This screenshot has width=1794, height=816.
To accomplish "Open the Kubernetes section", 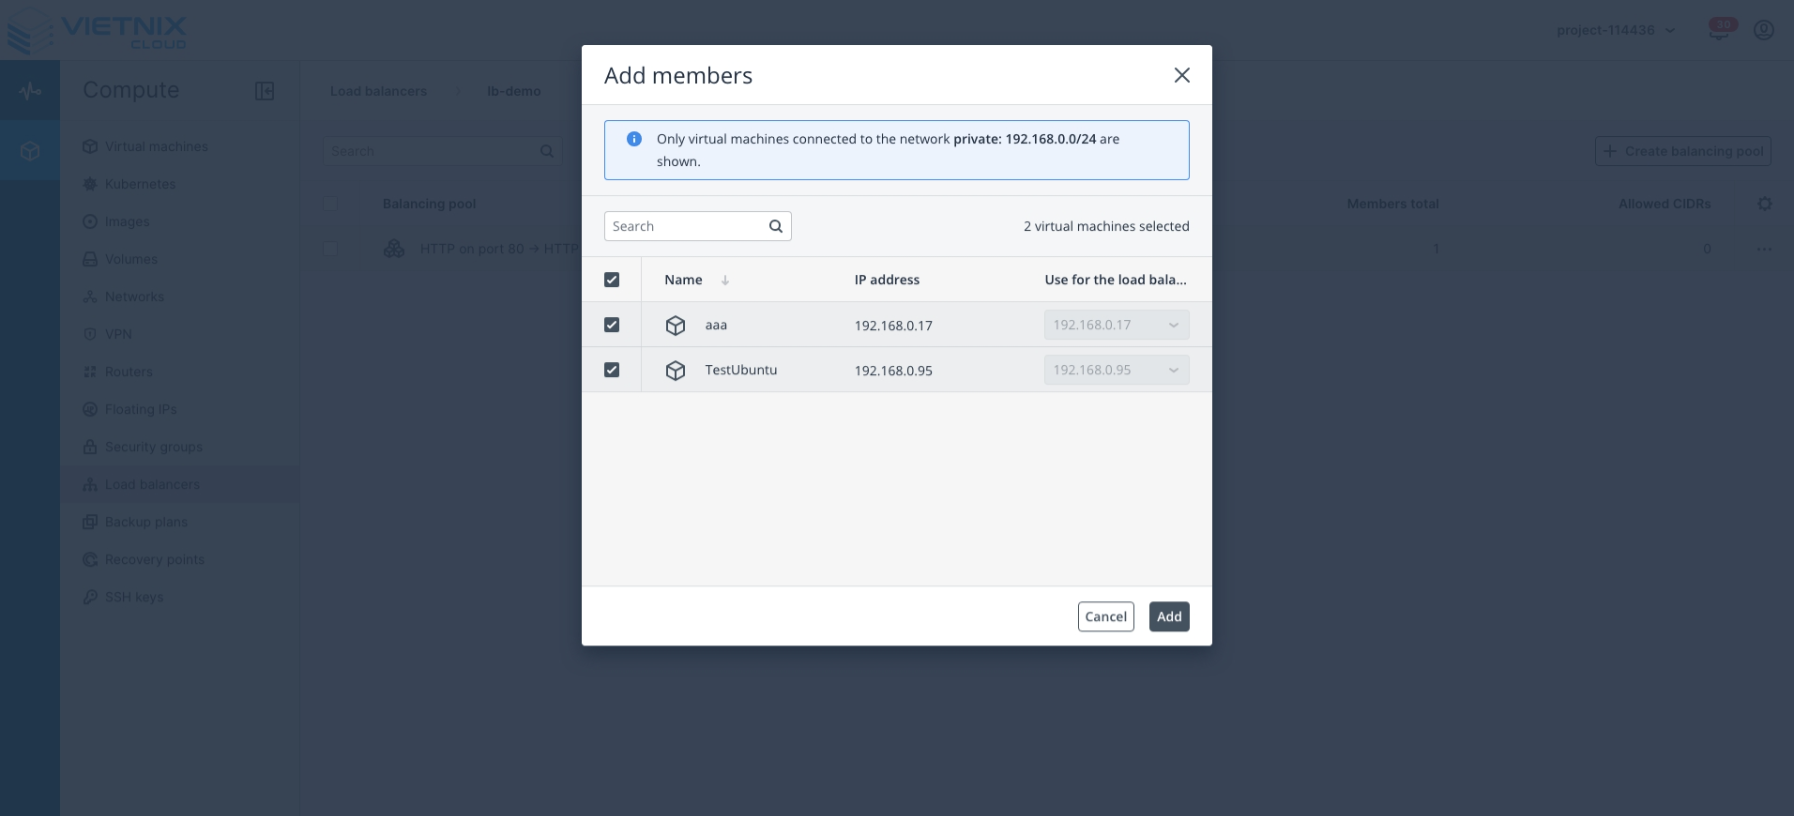I will pos(140,184).
